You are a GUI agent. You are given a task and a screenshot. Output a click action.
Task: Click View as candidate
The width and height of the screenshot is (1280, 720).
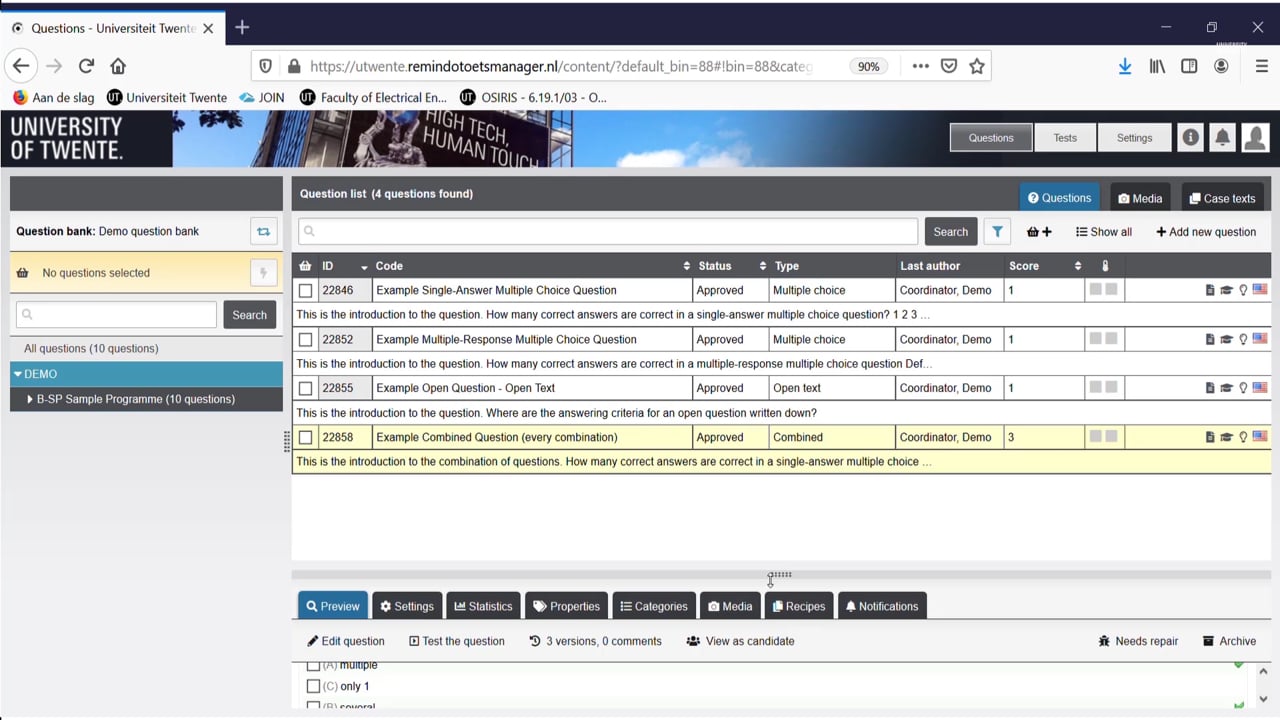[x=741, y=641]
